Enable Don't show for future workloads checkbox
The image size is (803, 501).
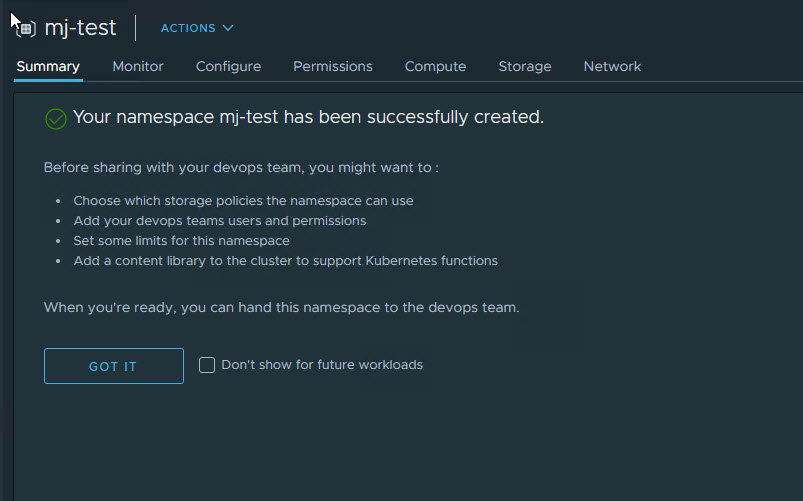207,365
